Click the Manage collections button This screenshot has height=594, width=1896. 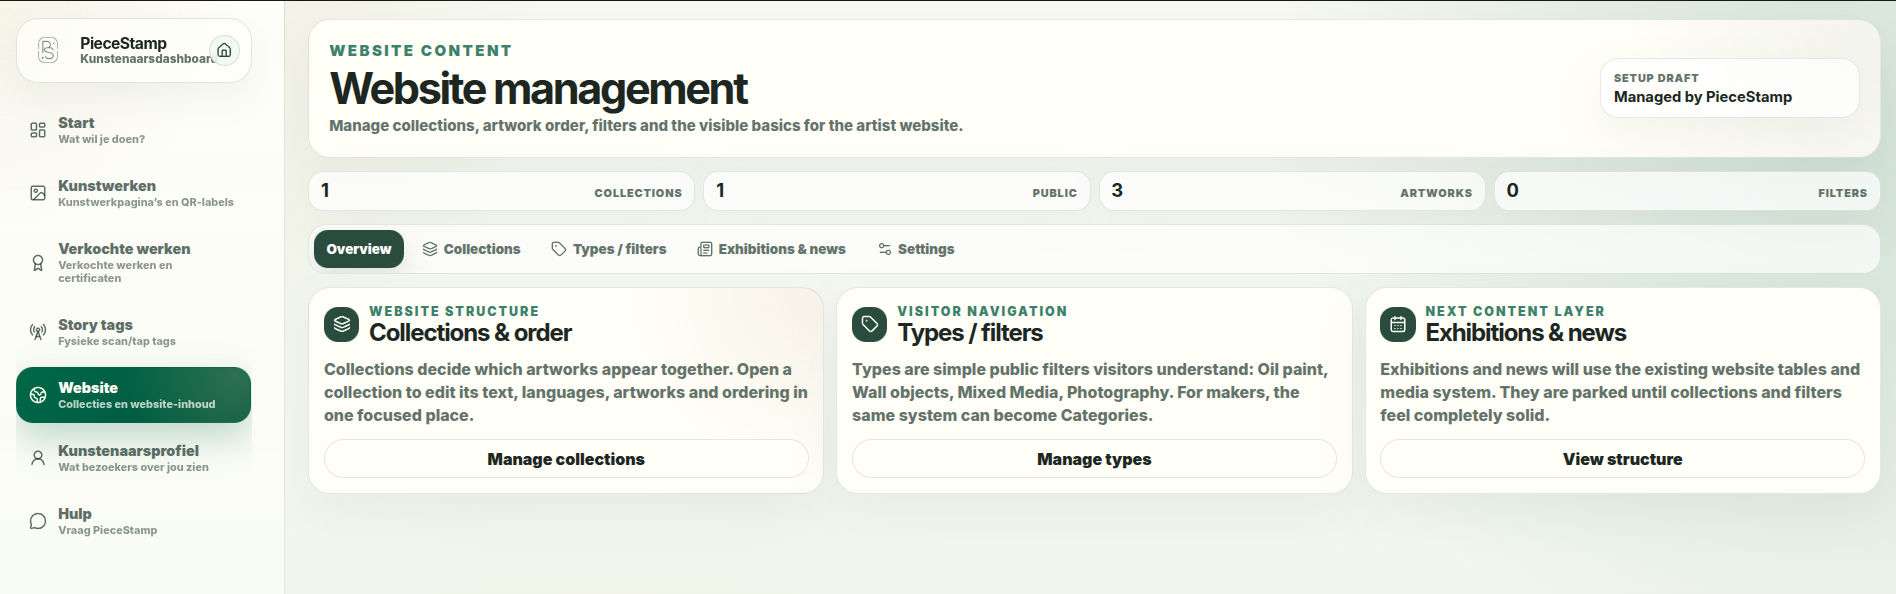pyautogui.click(x=566, y=459)
